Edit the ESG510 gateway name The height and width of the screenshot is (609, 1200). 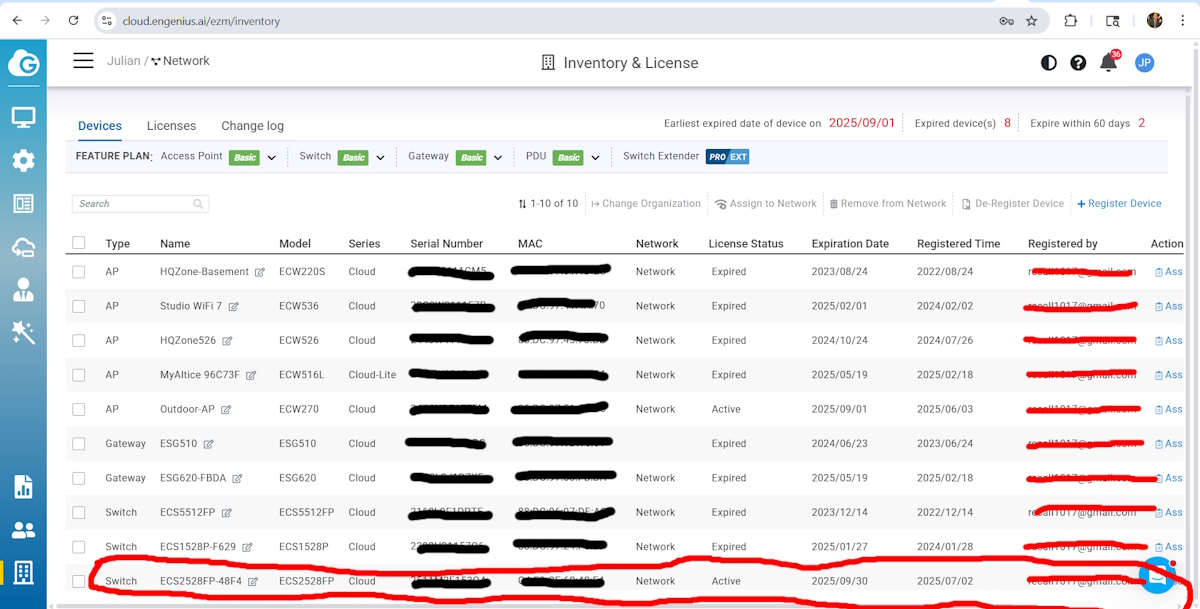[x=209, y=444]
